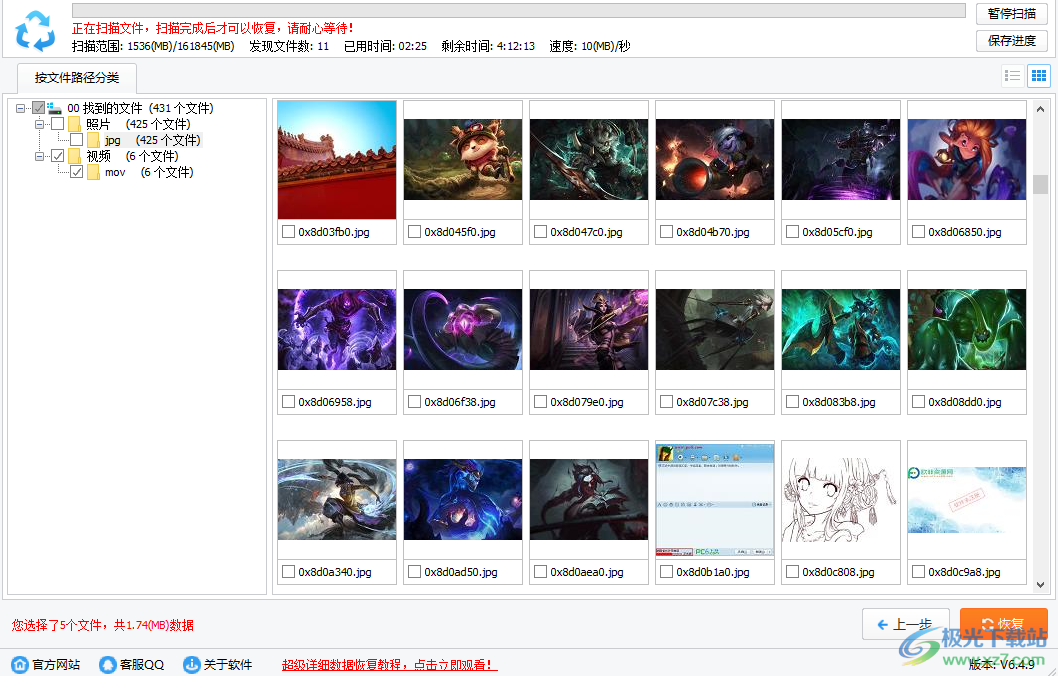Select the jpg (425 个文件) tree row

click(x=152, y=140)
